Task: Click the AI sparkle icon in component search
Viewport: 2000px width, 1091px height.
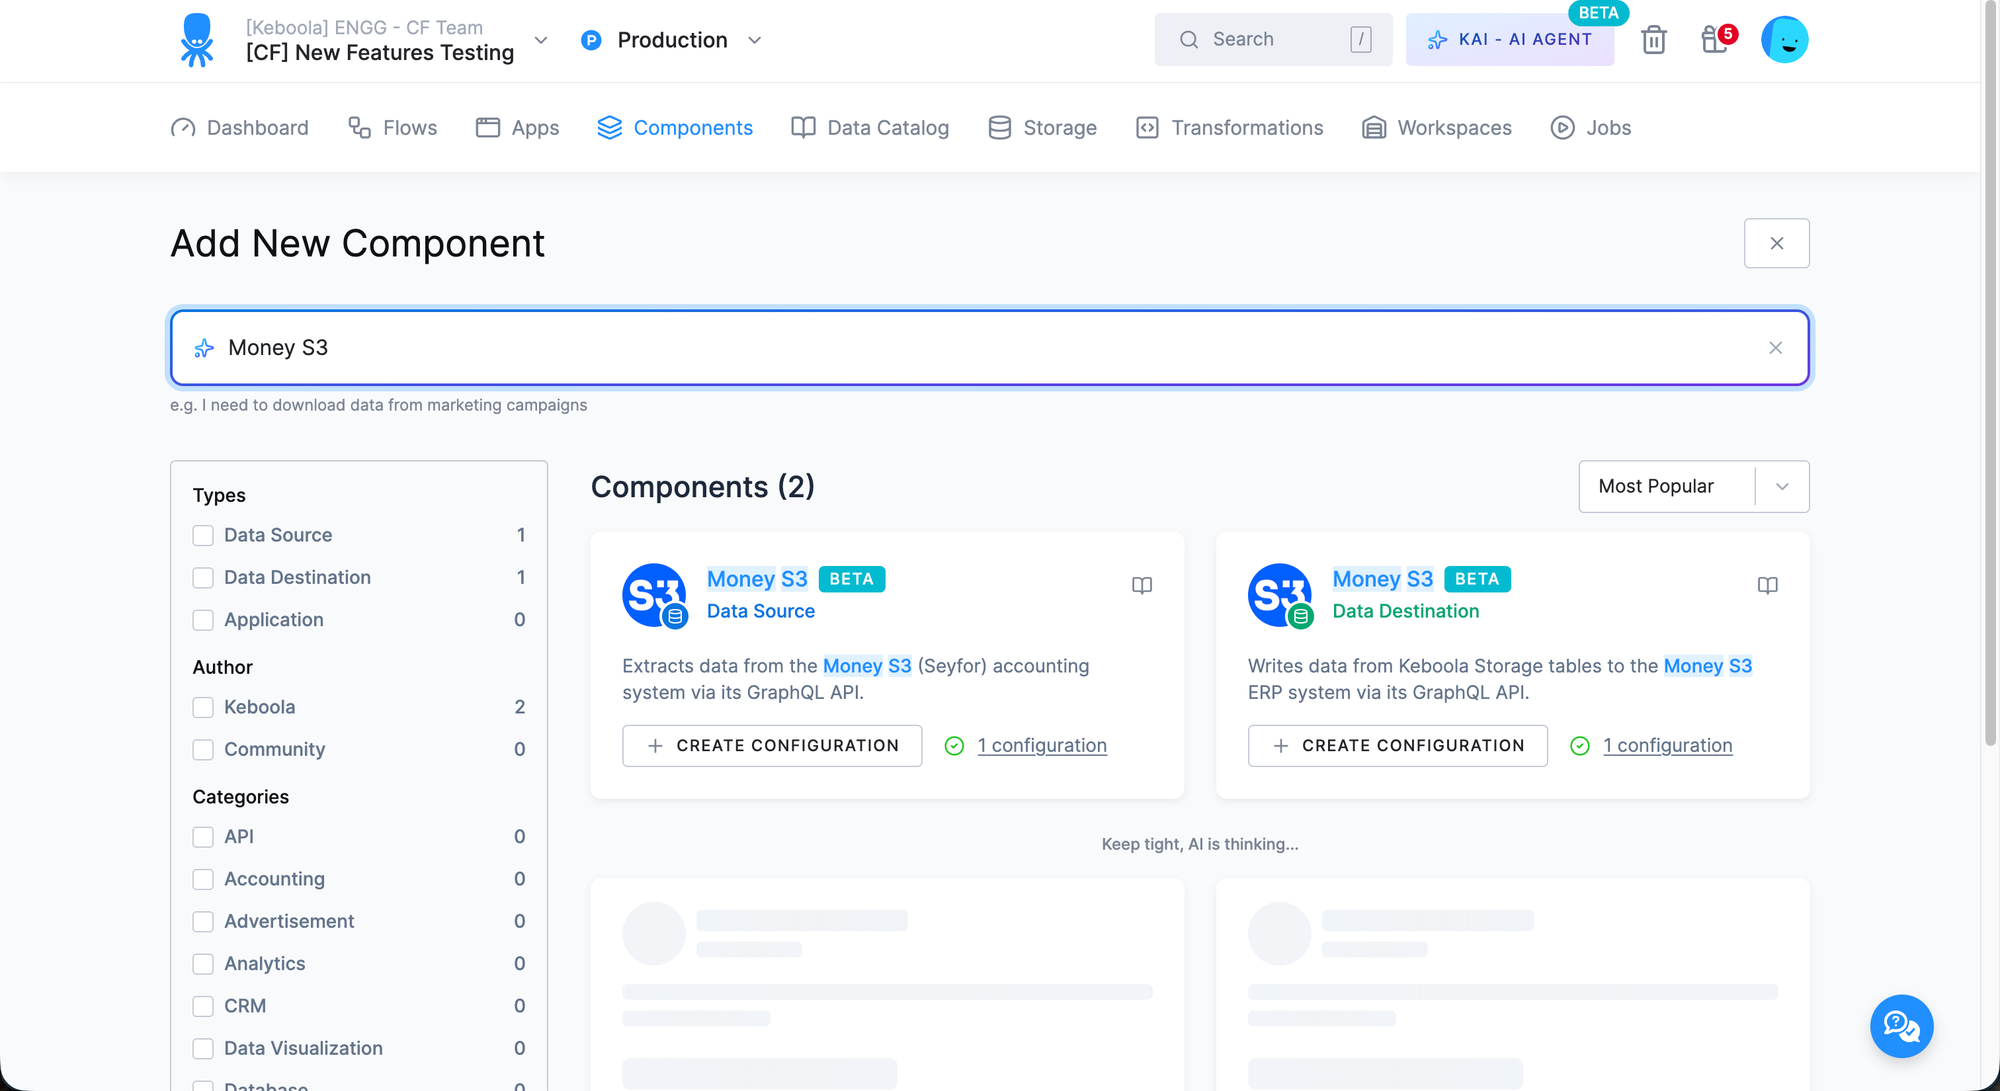Action: 204,348
